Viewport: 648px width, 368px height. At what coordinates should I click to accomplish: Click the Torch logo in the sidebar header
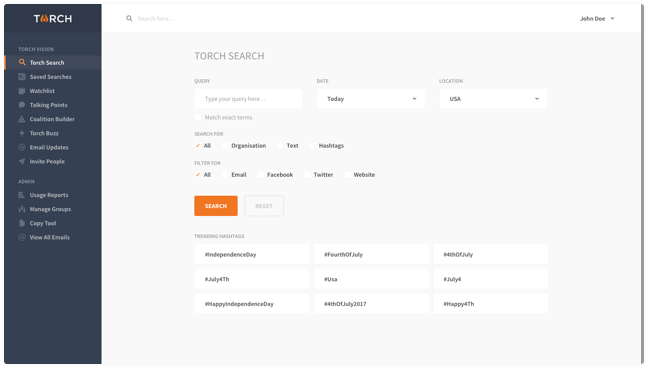[x=53, y=19]
